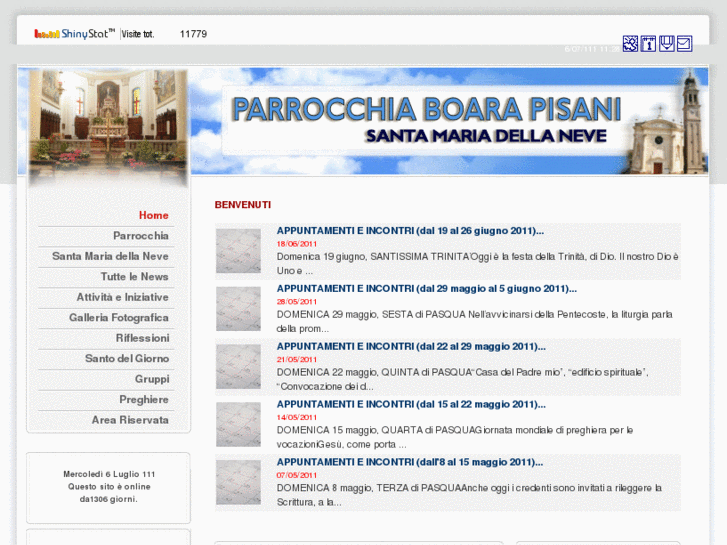The width and height of the screenshot is (727, 545).
Task: Click SANTA MARIA DELLA NEVE banner subtitle
Action: tap(486, 136)
